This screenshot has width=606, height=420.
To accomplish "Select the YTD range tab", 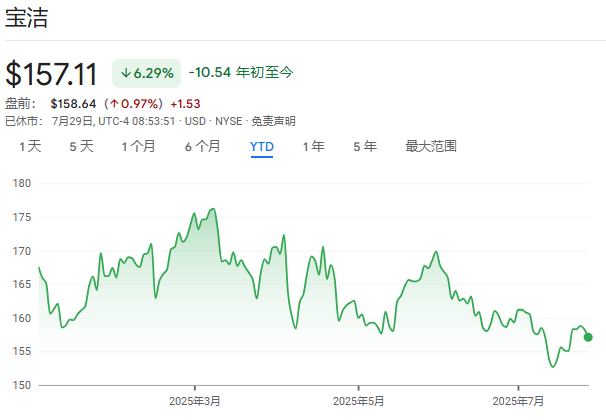I will click(262, 146).
